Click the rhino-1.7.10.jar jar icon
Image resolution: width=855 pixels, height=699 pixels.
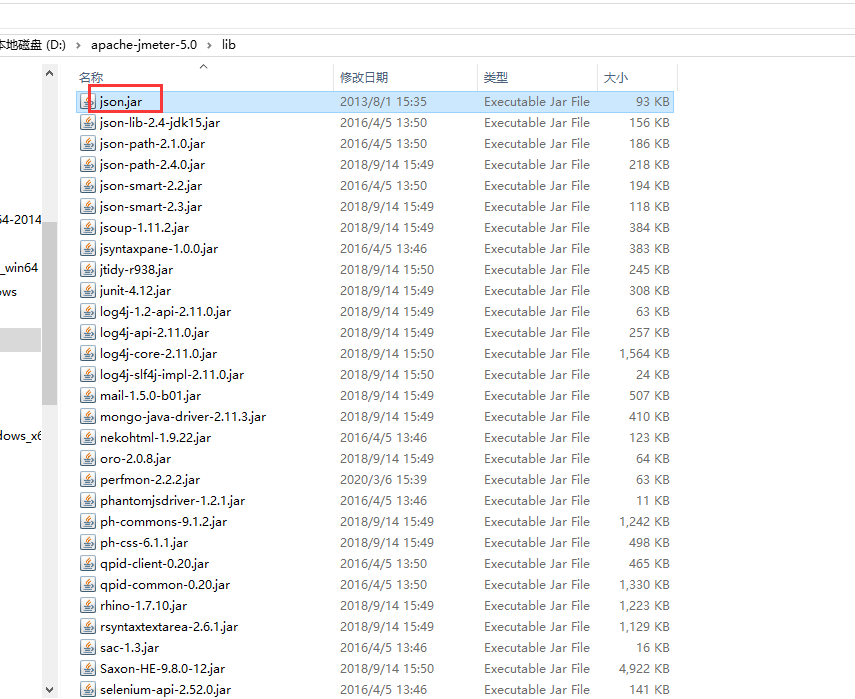[x=88, y=605]
